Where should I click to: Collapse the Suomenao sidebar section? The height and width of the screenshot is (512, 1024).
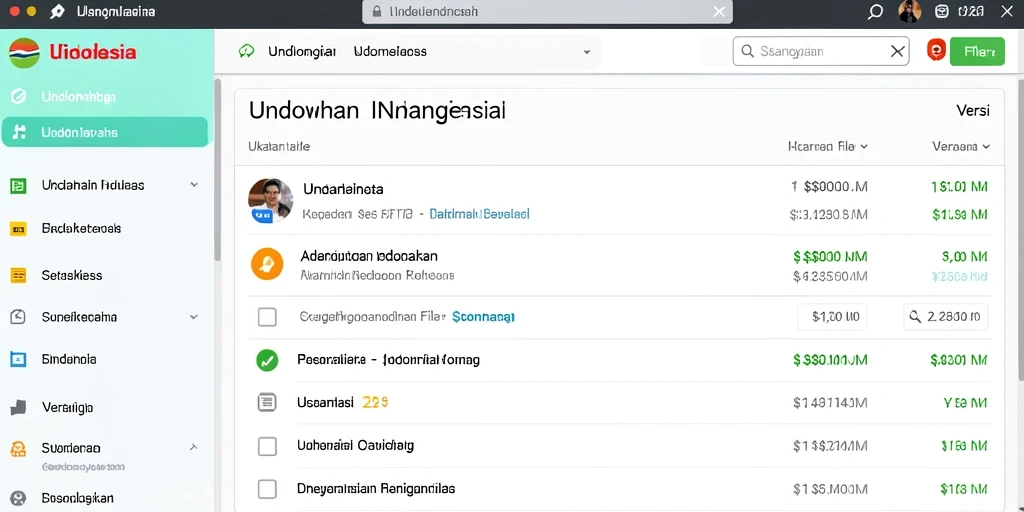(x=193, y=447)
